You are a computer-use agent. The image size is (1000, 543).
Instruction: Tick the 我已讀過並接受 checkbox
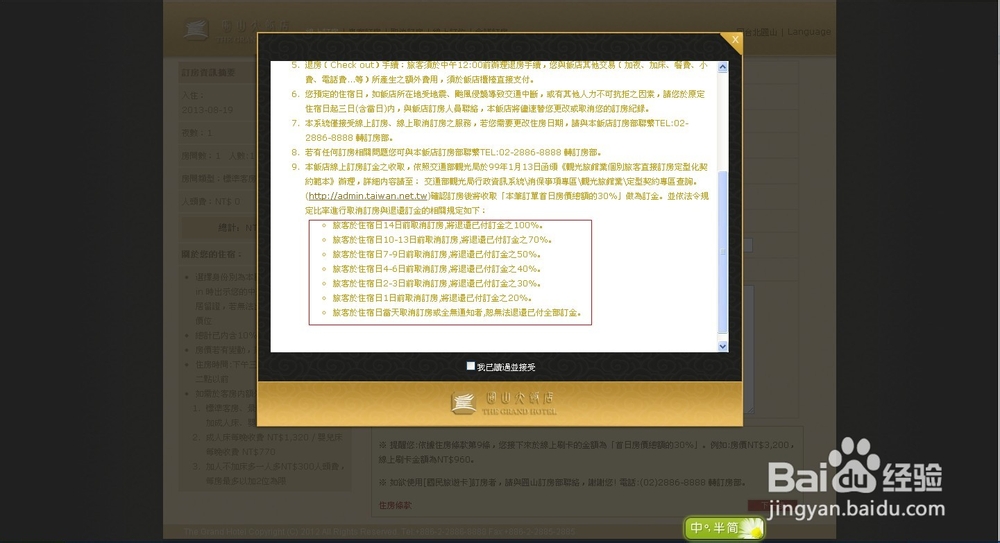[471, 366]
